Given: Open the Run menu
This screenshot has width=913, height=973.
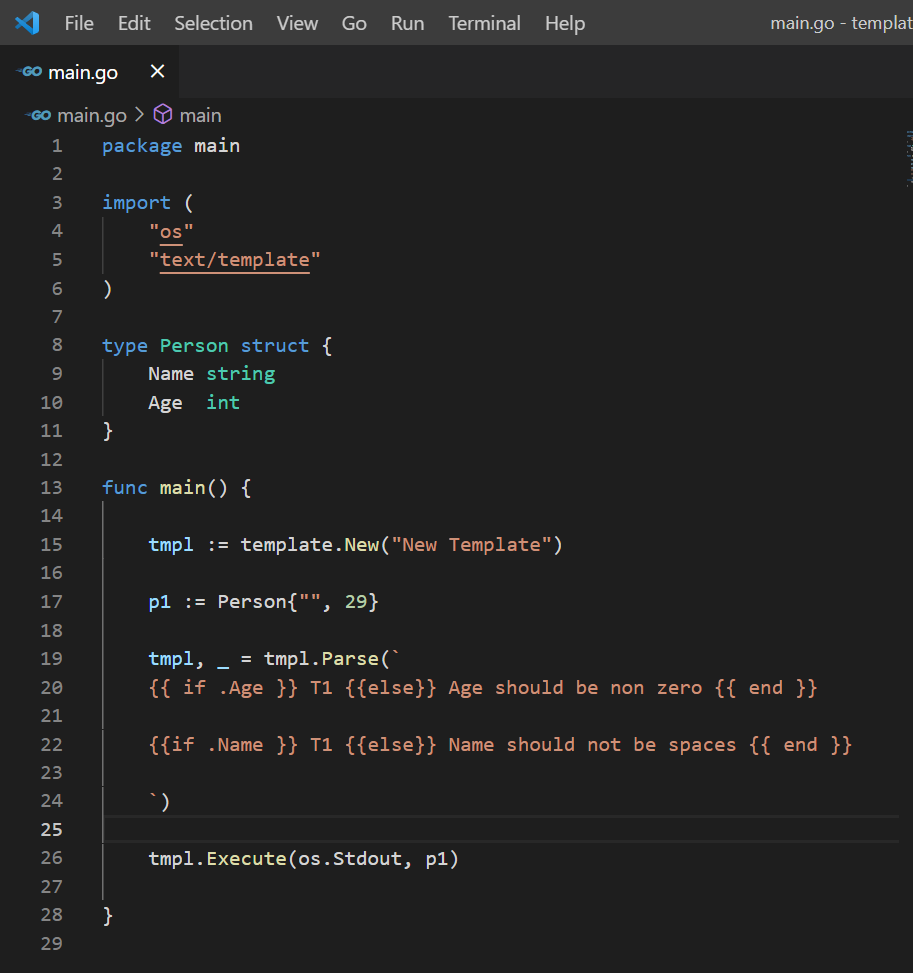Looking at the screenshot, I should 406,23.
